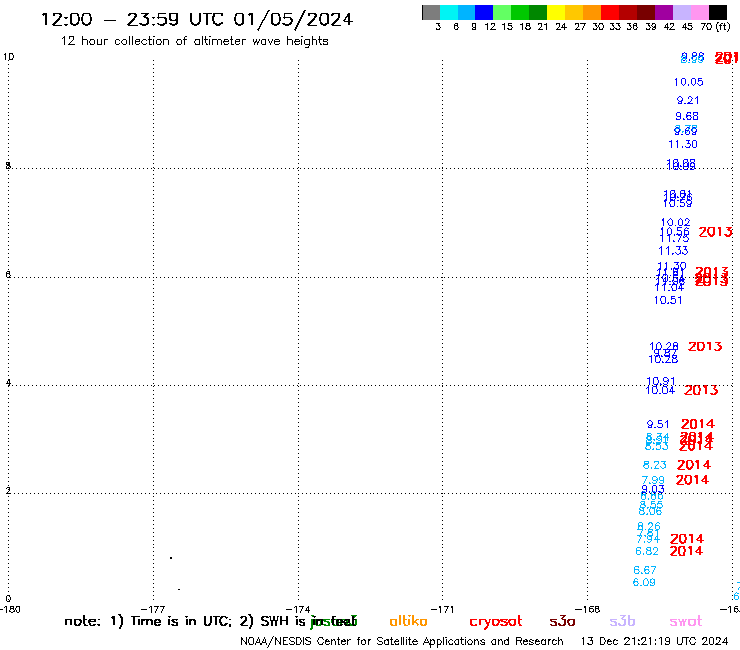Select the wave height value 6.82
The height and width of the screenshot is (650, 740).
(647, 551)
